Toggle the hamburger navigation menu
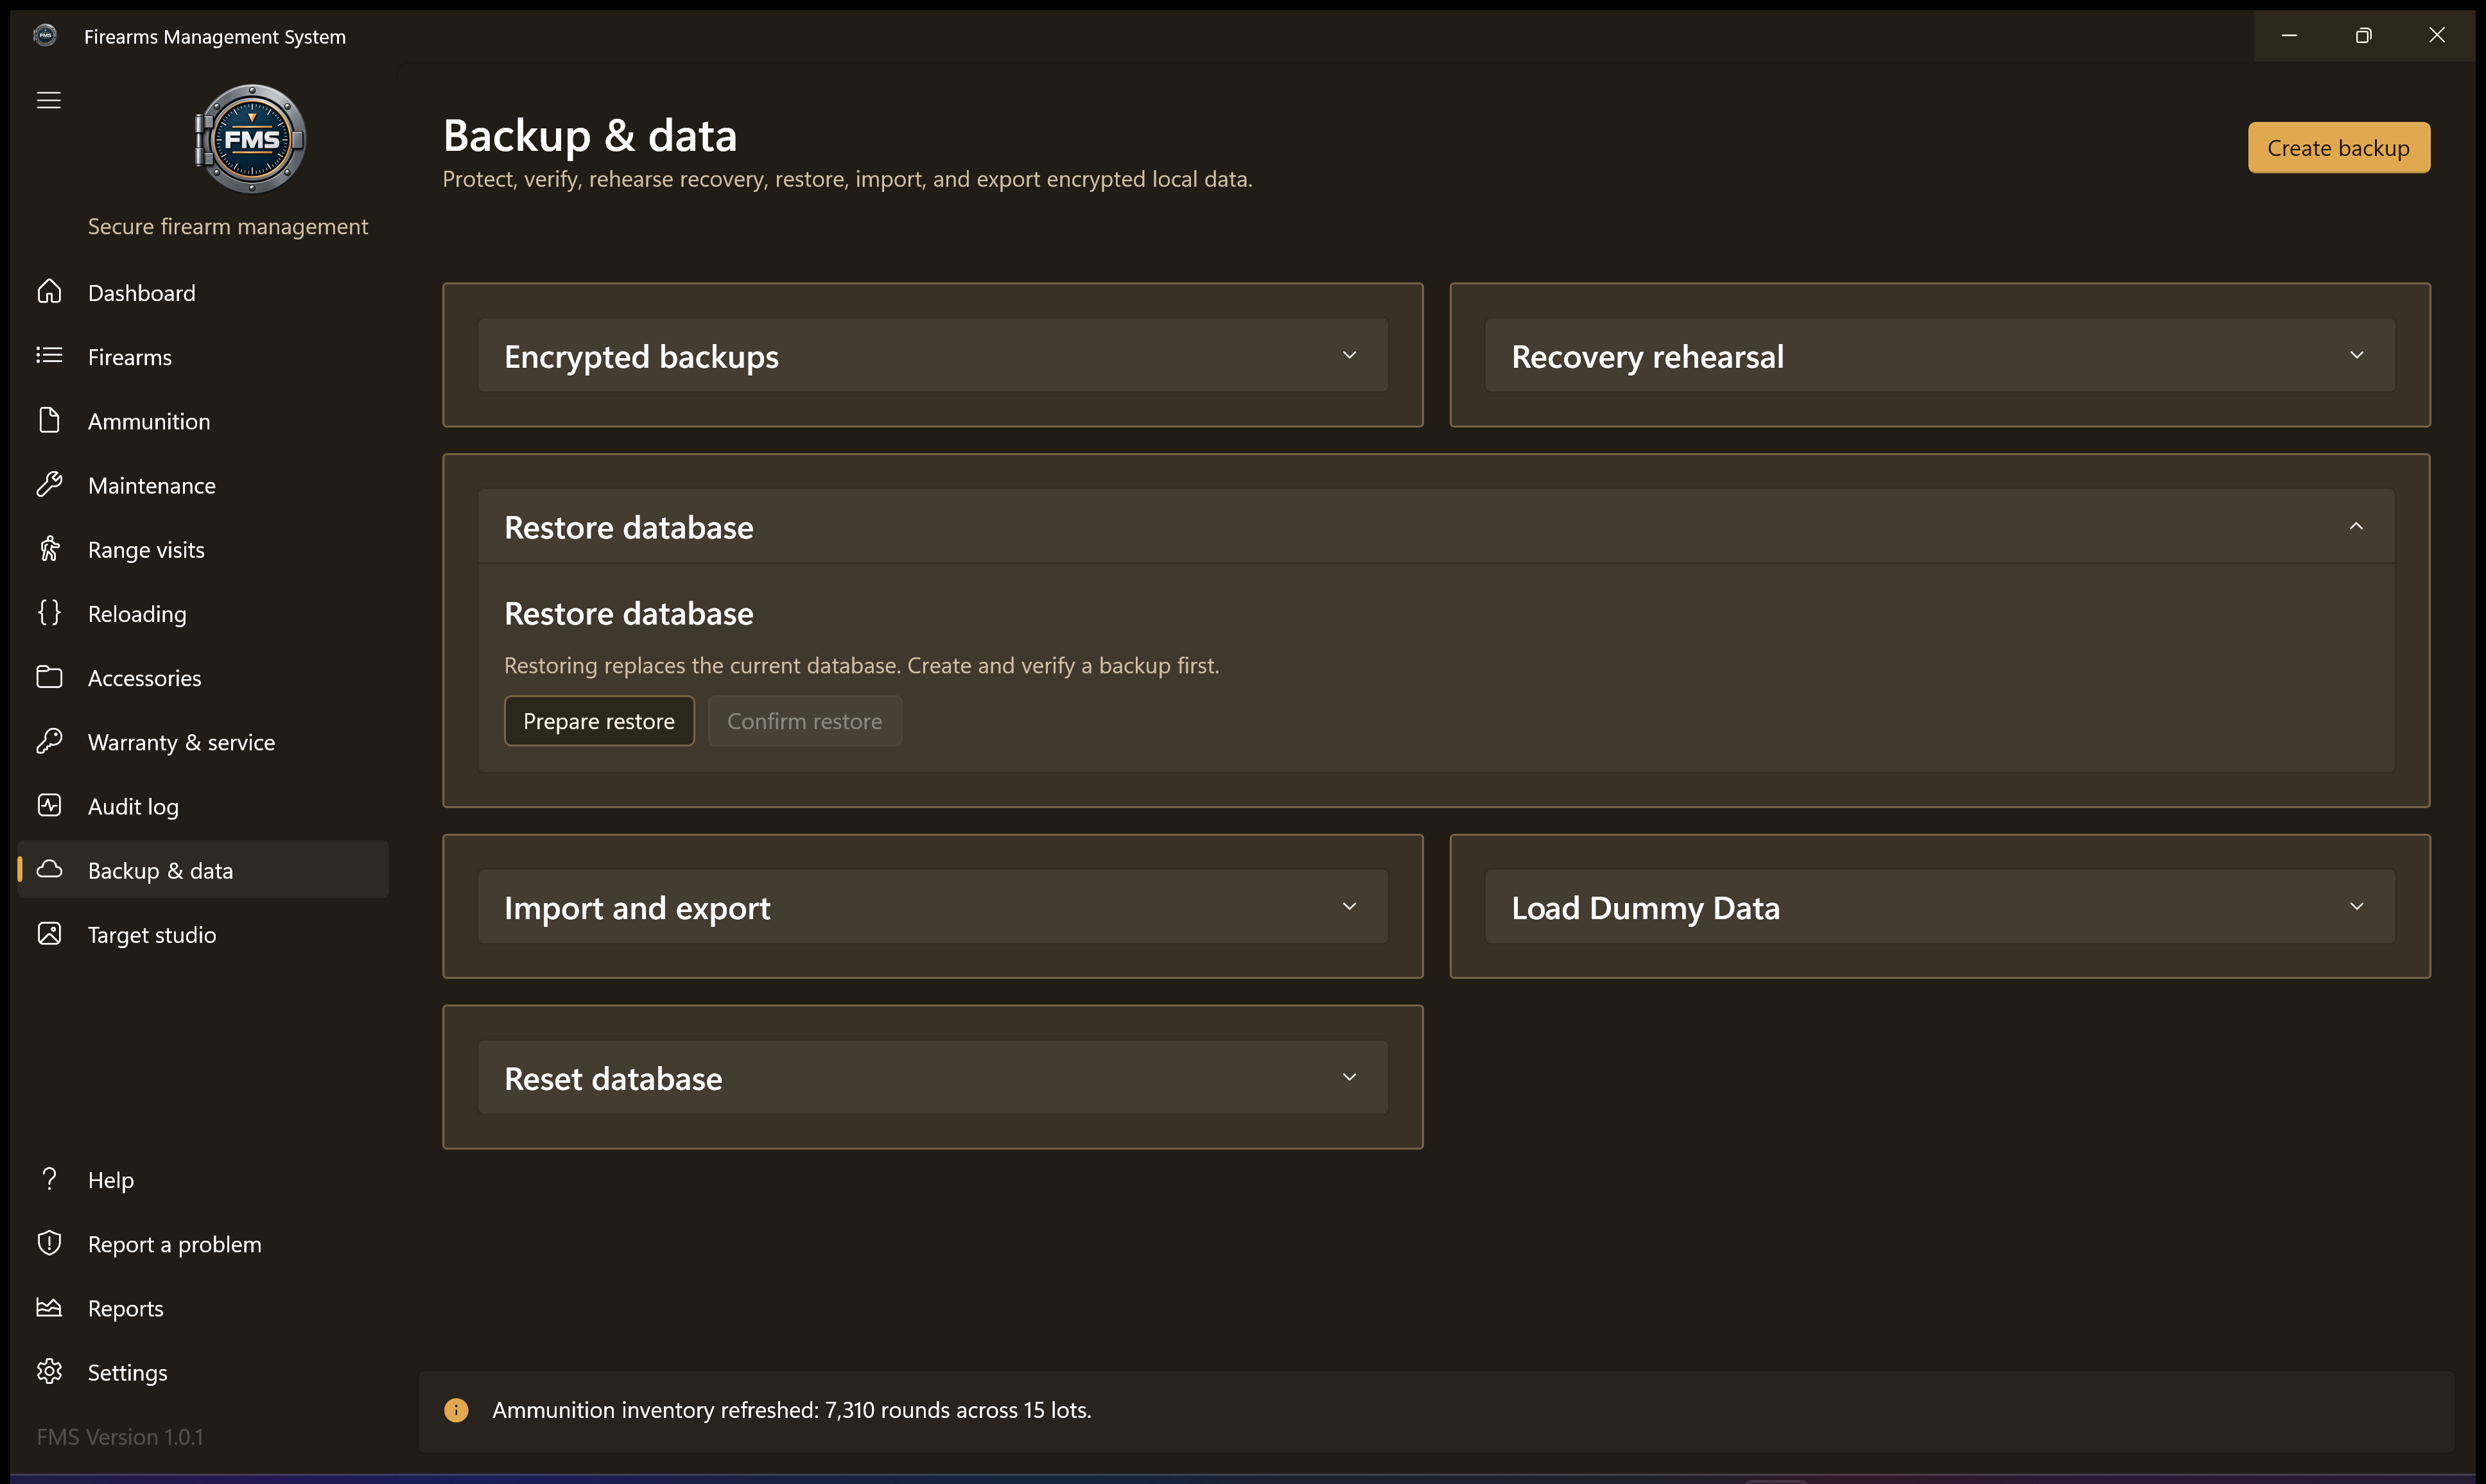 coord(49,100)
